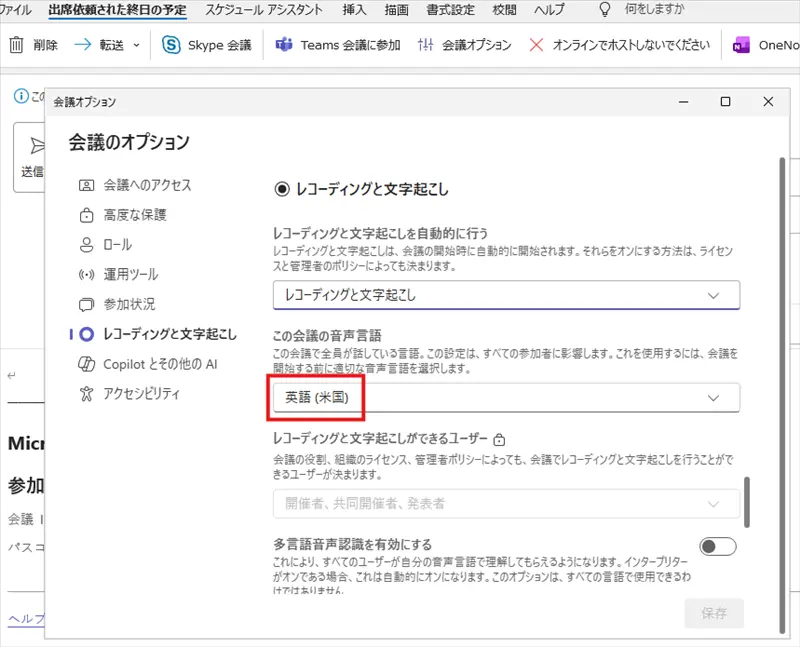The height and width of the screenshot is (647, 800).
Task: Select the アクセシビリティ figure icon
Action: [x=86, y=393]
